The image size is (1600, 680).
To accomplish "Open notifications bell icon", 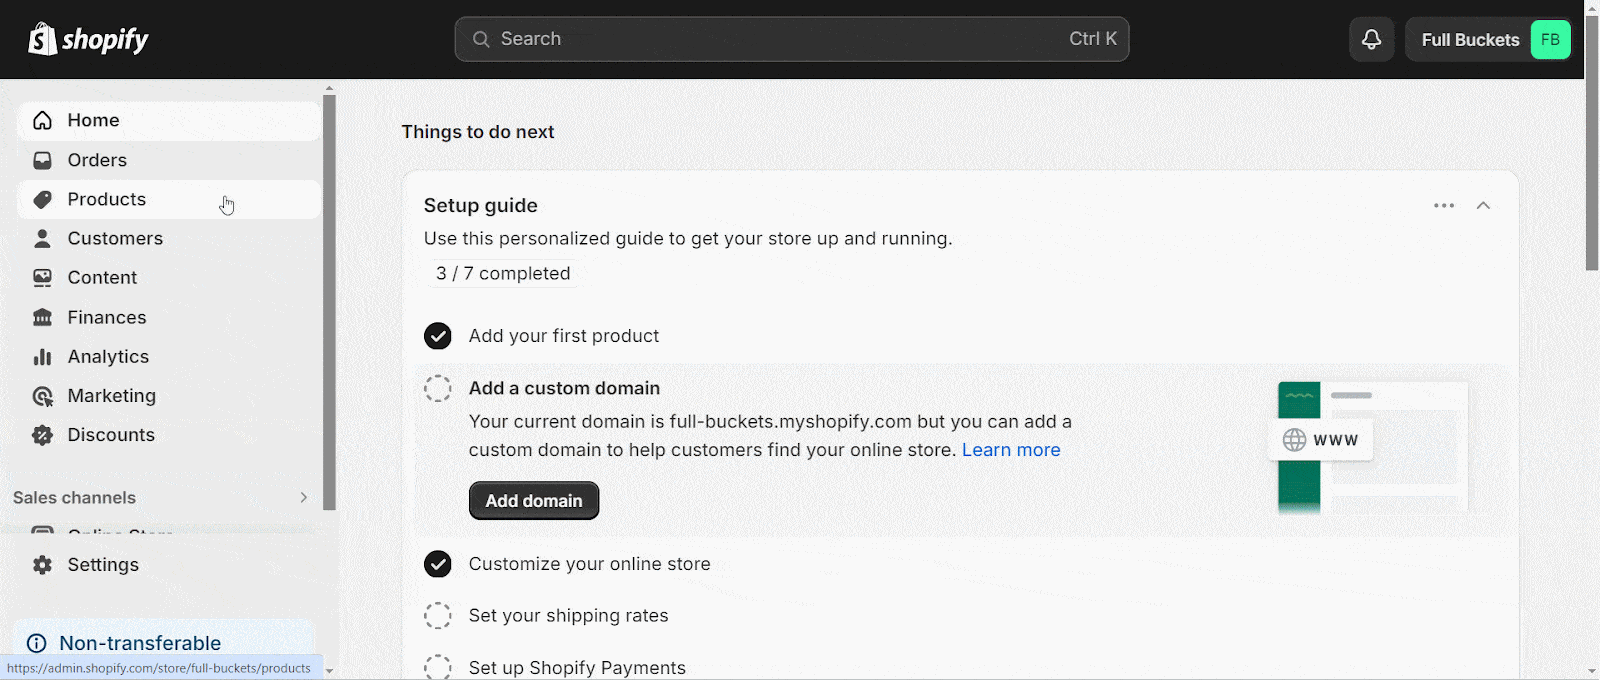I will 1371,39.
